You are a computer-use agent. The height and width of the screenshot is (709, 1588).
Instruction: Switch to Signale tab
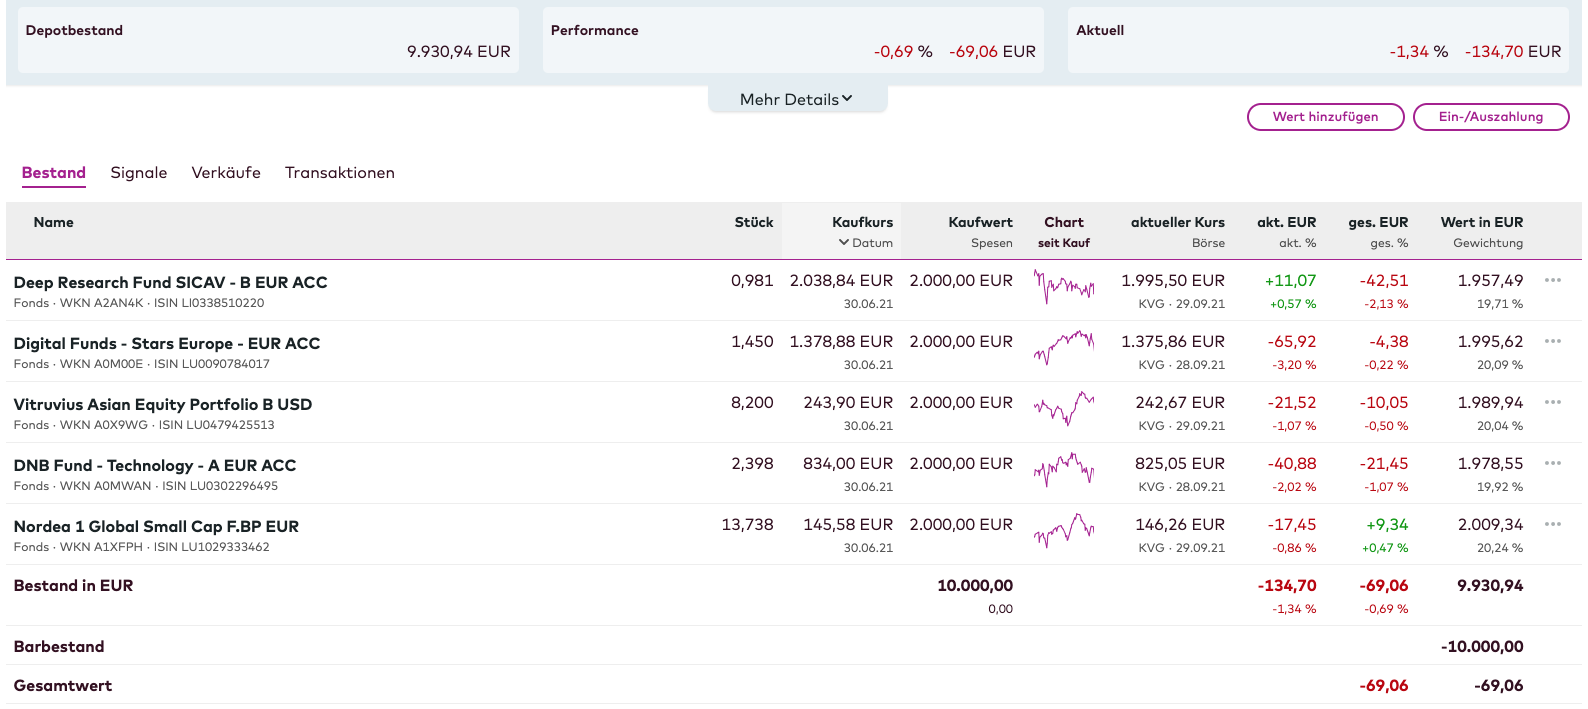coord(139,173)
